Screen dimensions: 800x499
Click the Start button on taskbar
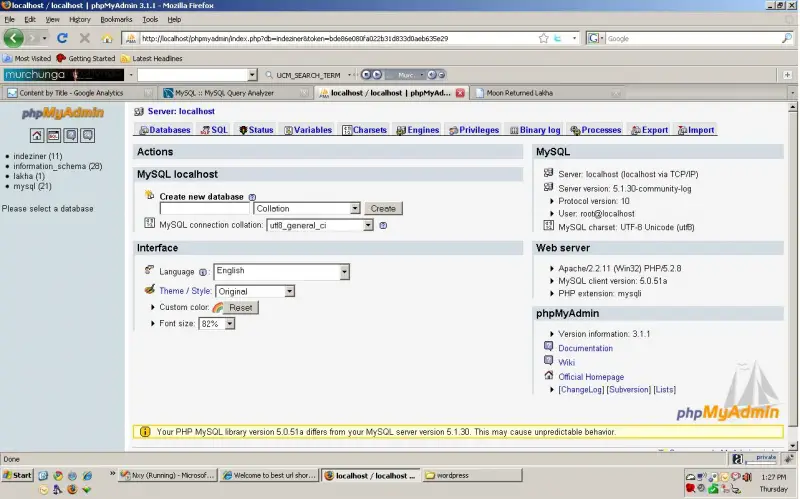[x=17, y=475]
